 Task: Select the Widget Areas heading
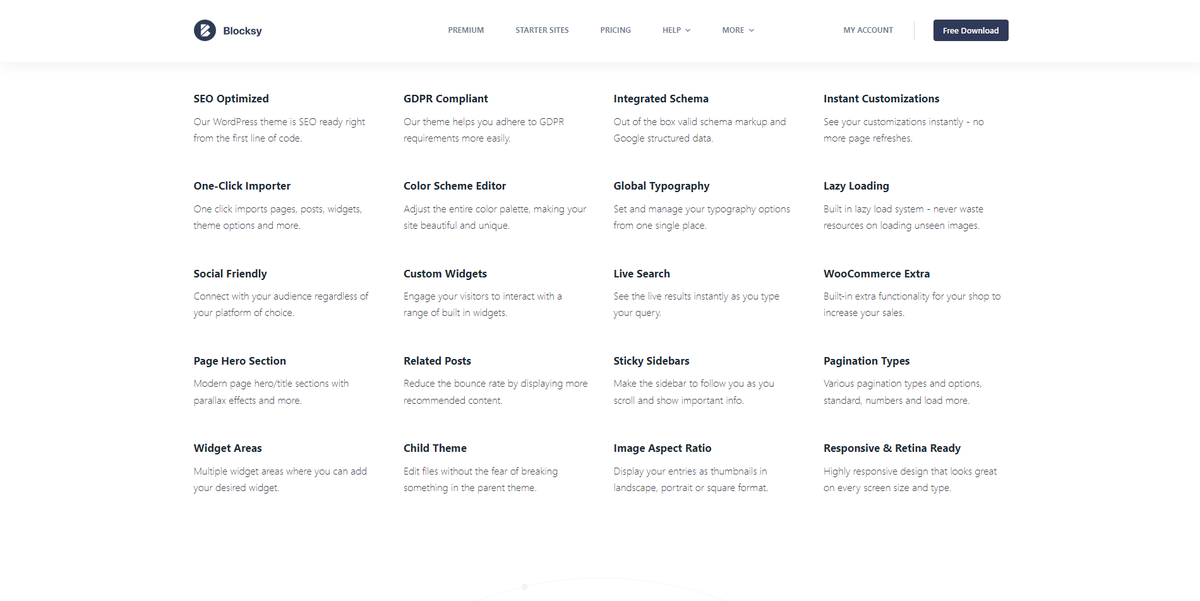(228, 448)
